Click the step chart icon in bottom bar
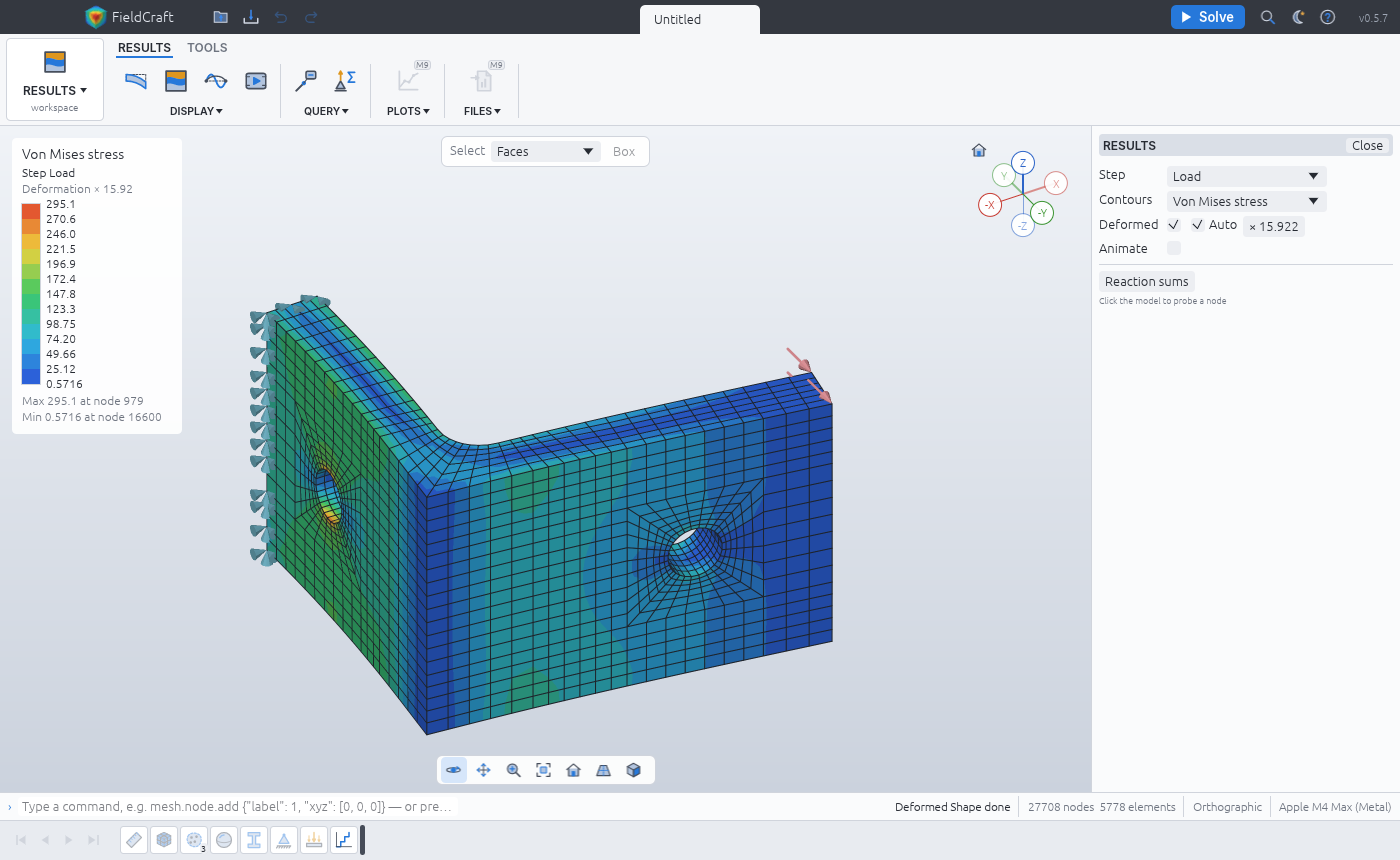 pyautogui.click(x=344, y=840)
